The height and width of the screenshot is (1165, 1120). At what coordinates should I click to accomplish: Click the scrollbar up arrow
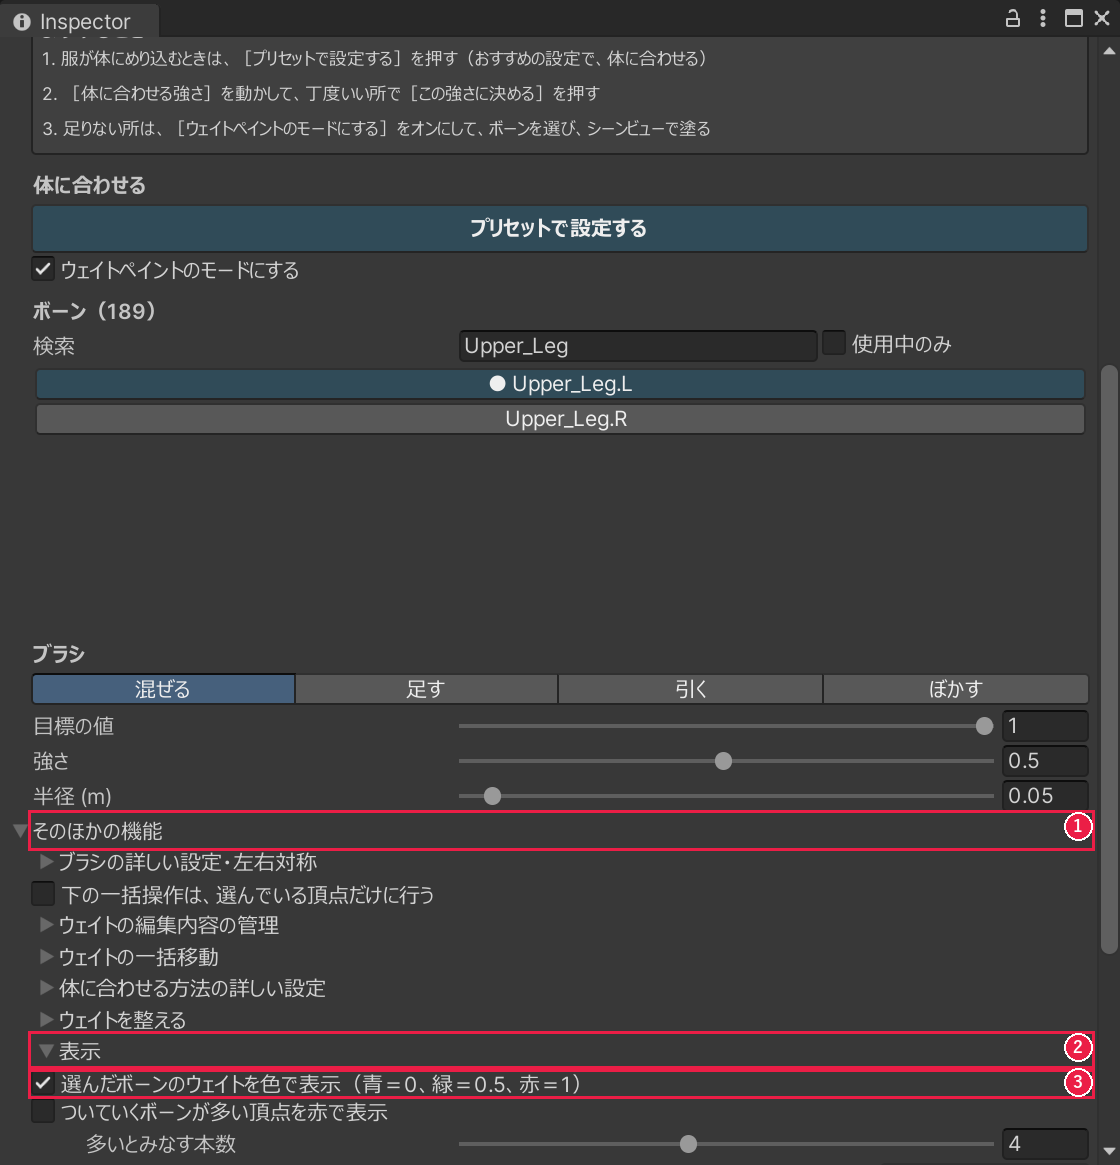pos(1109,51)
